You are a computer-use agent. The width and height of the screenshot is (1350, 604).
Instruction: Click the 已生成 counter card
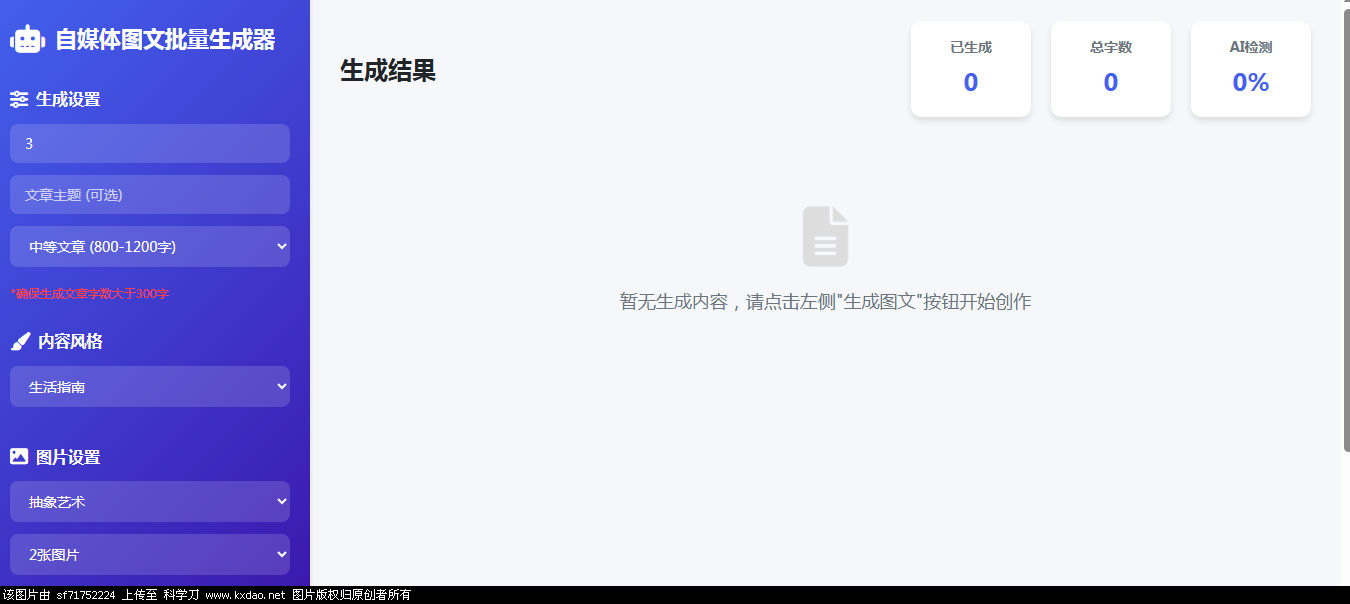tap(970, 69)
